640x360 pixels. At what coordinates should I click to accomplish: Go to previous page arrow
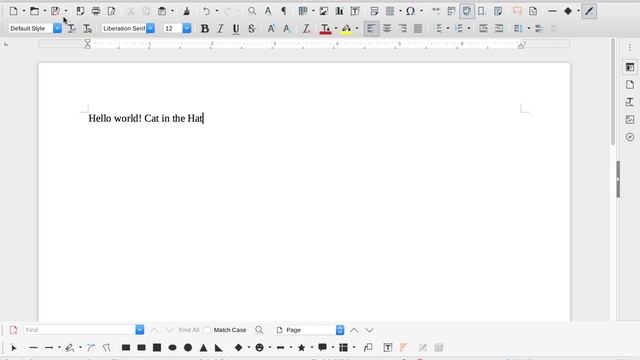[x=354, y=330]
